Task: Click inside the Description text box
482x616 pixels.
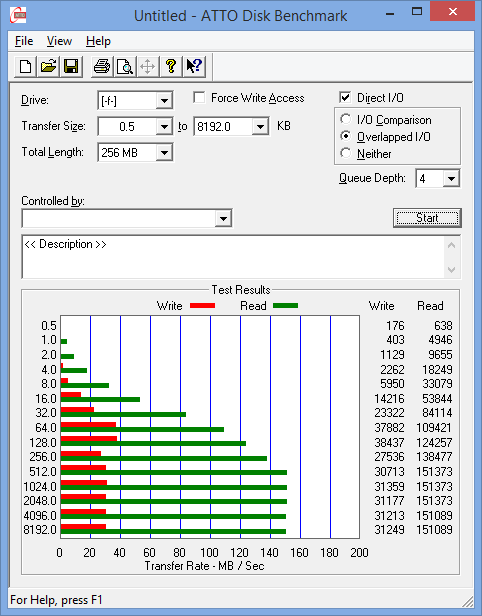Action: coord(234,257)
